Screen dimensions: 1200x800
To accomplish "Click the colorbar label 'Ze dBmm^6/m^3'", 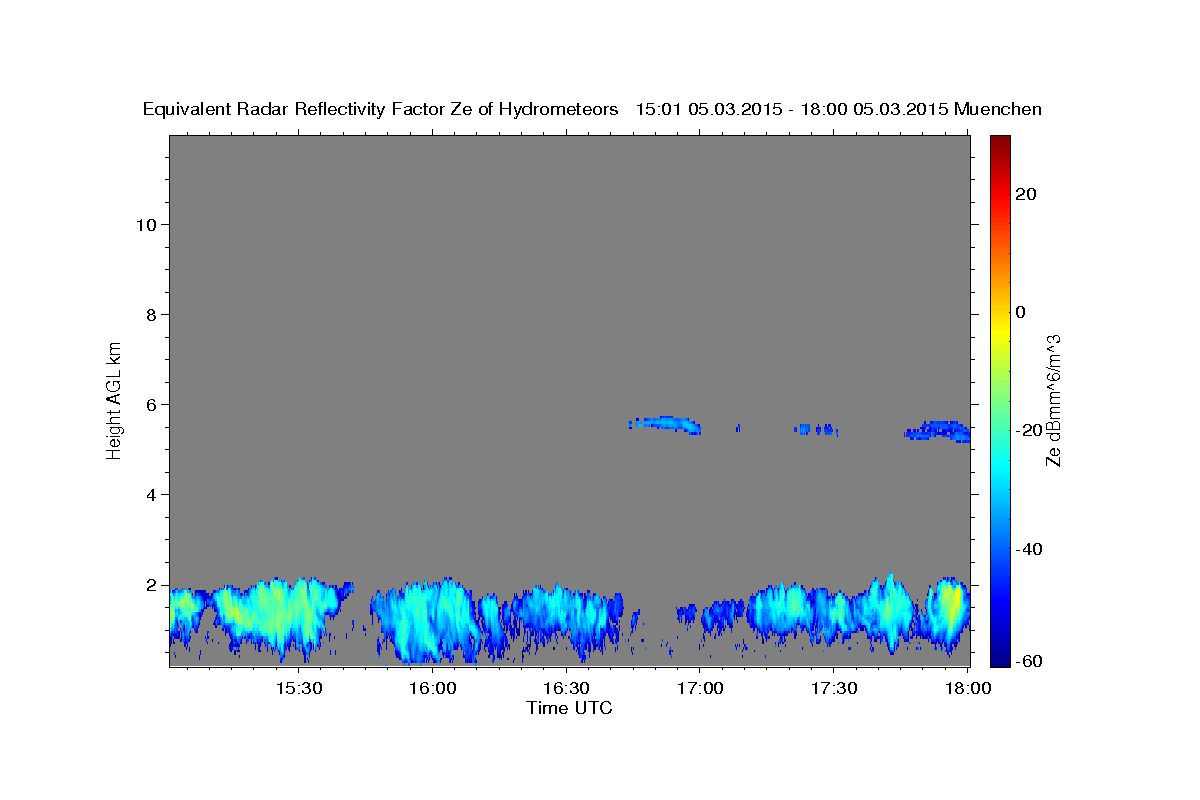I will 1052,400.
